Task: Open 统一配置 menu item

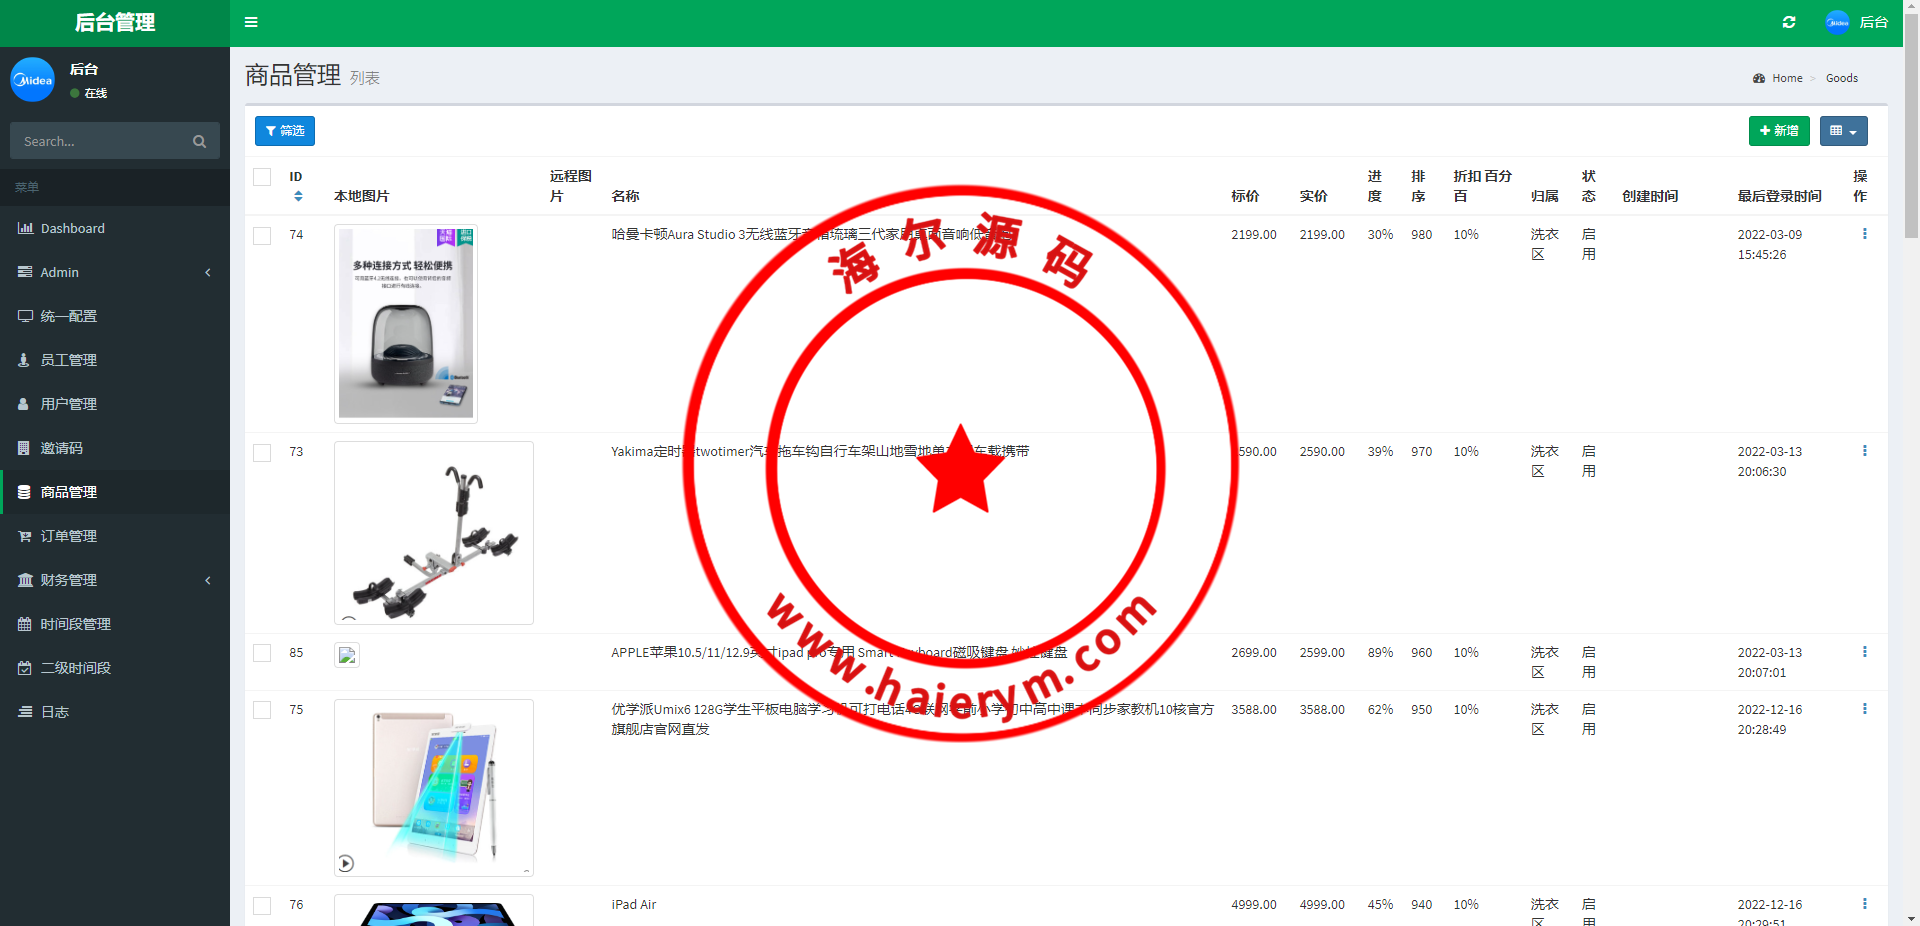Action: (x=115, y=316)
